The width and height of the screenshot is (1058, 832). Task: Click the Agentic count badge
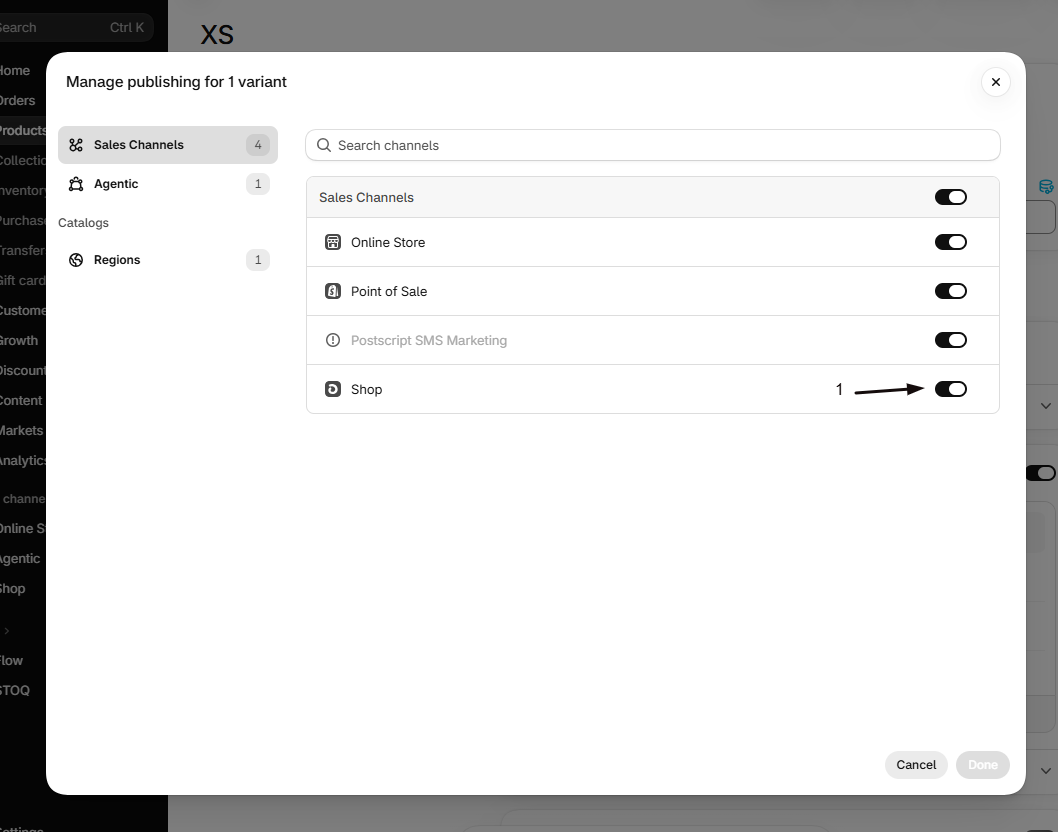coord(258,184)
